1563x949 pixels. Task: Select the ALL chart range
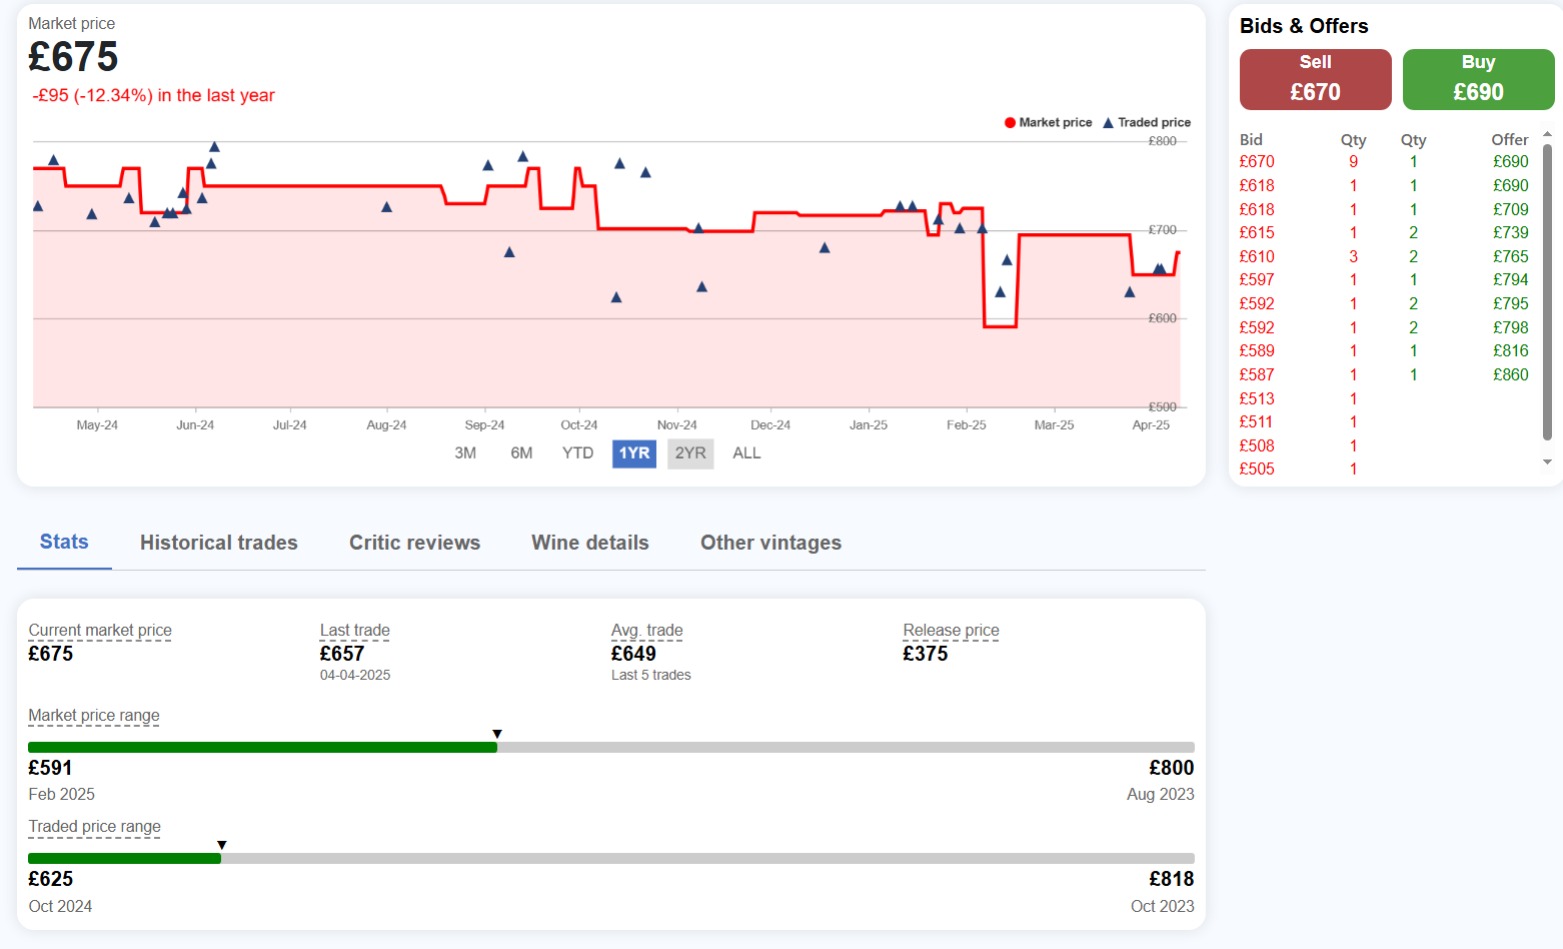(746, 453)
